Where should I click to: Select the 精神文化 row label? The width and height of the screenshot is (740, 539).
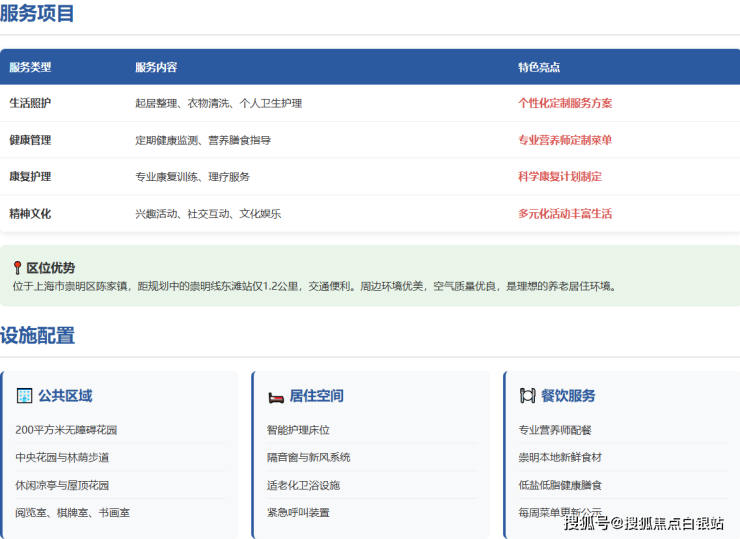30,213
